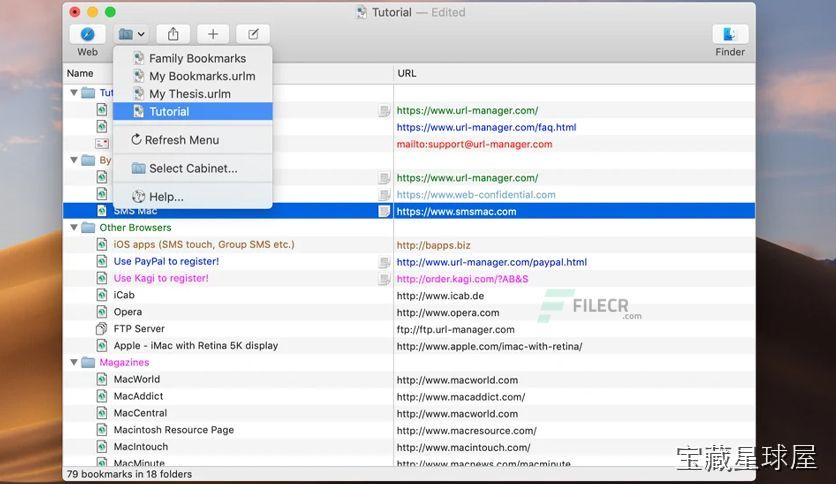Click the Use PayPal to register! bookmark icon
Viewport: 836px width, 484px height.
pos(102,261)
